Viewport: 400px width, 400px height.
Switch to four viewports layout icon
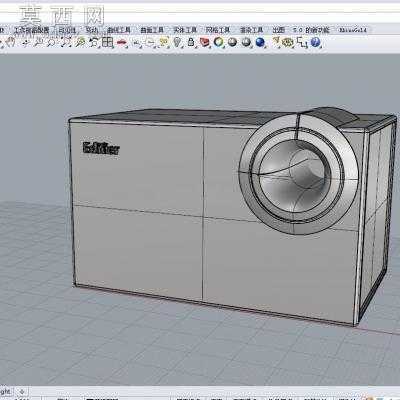click(107, 42)
